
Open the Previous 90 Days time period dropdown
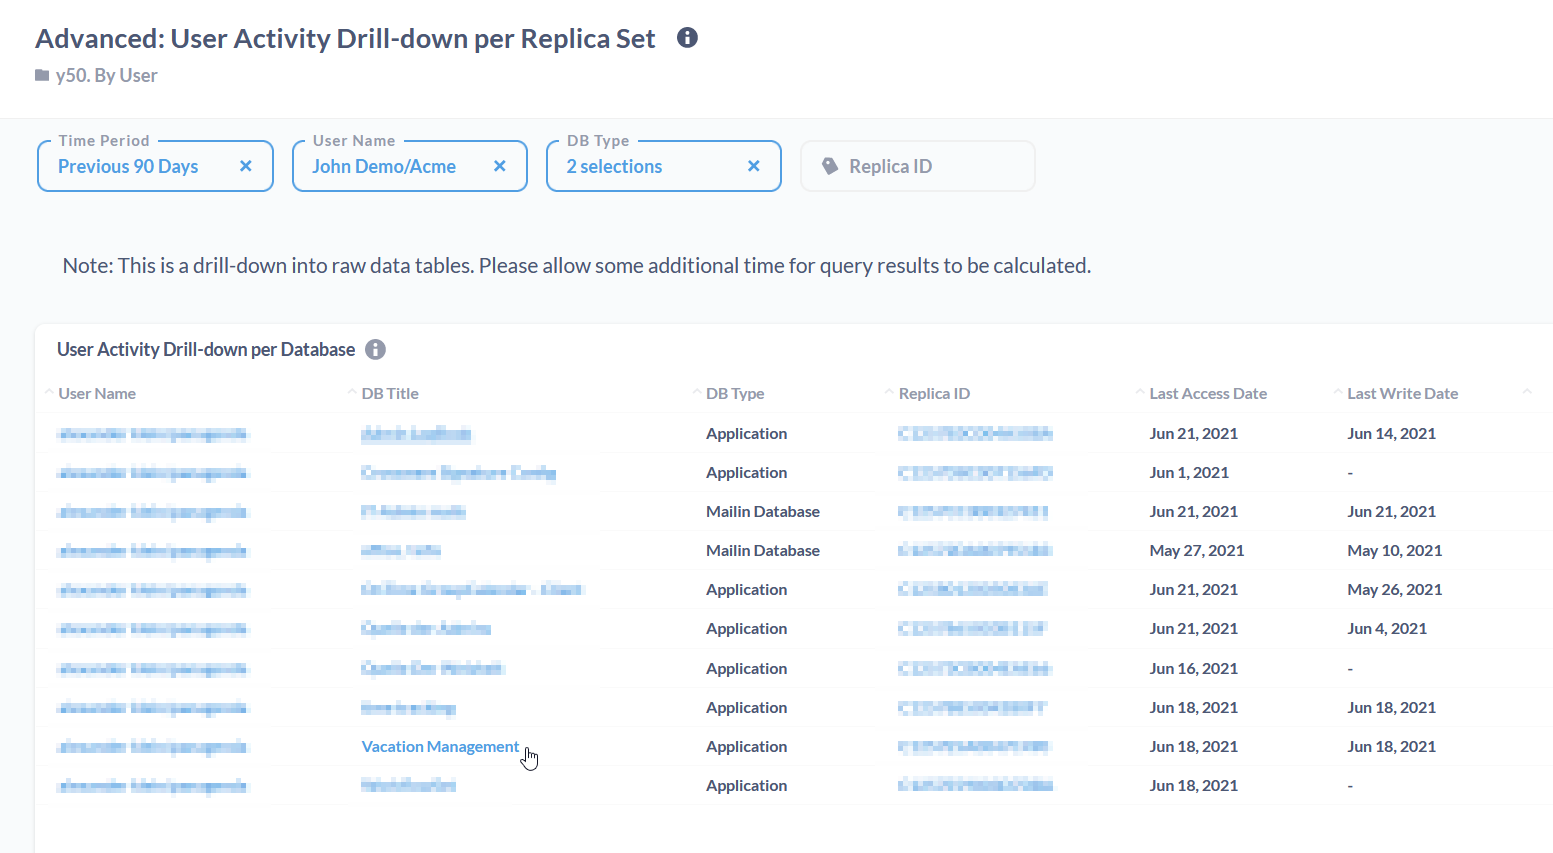[x=128, y=167]
